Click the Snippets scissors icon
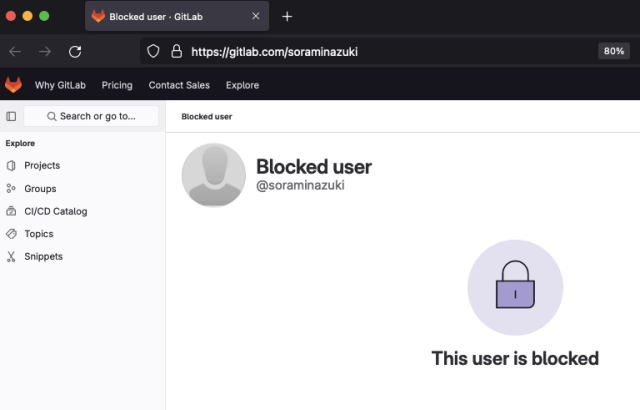 pos(11,256)
